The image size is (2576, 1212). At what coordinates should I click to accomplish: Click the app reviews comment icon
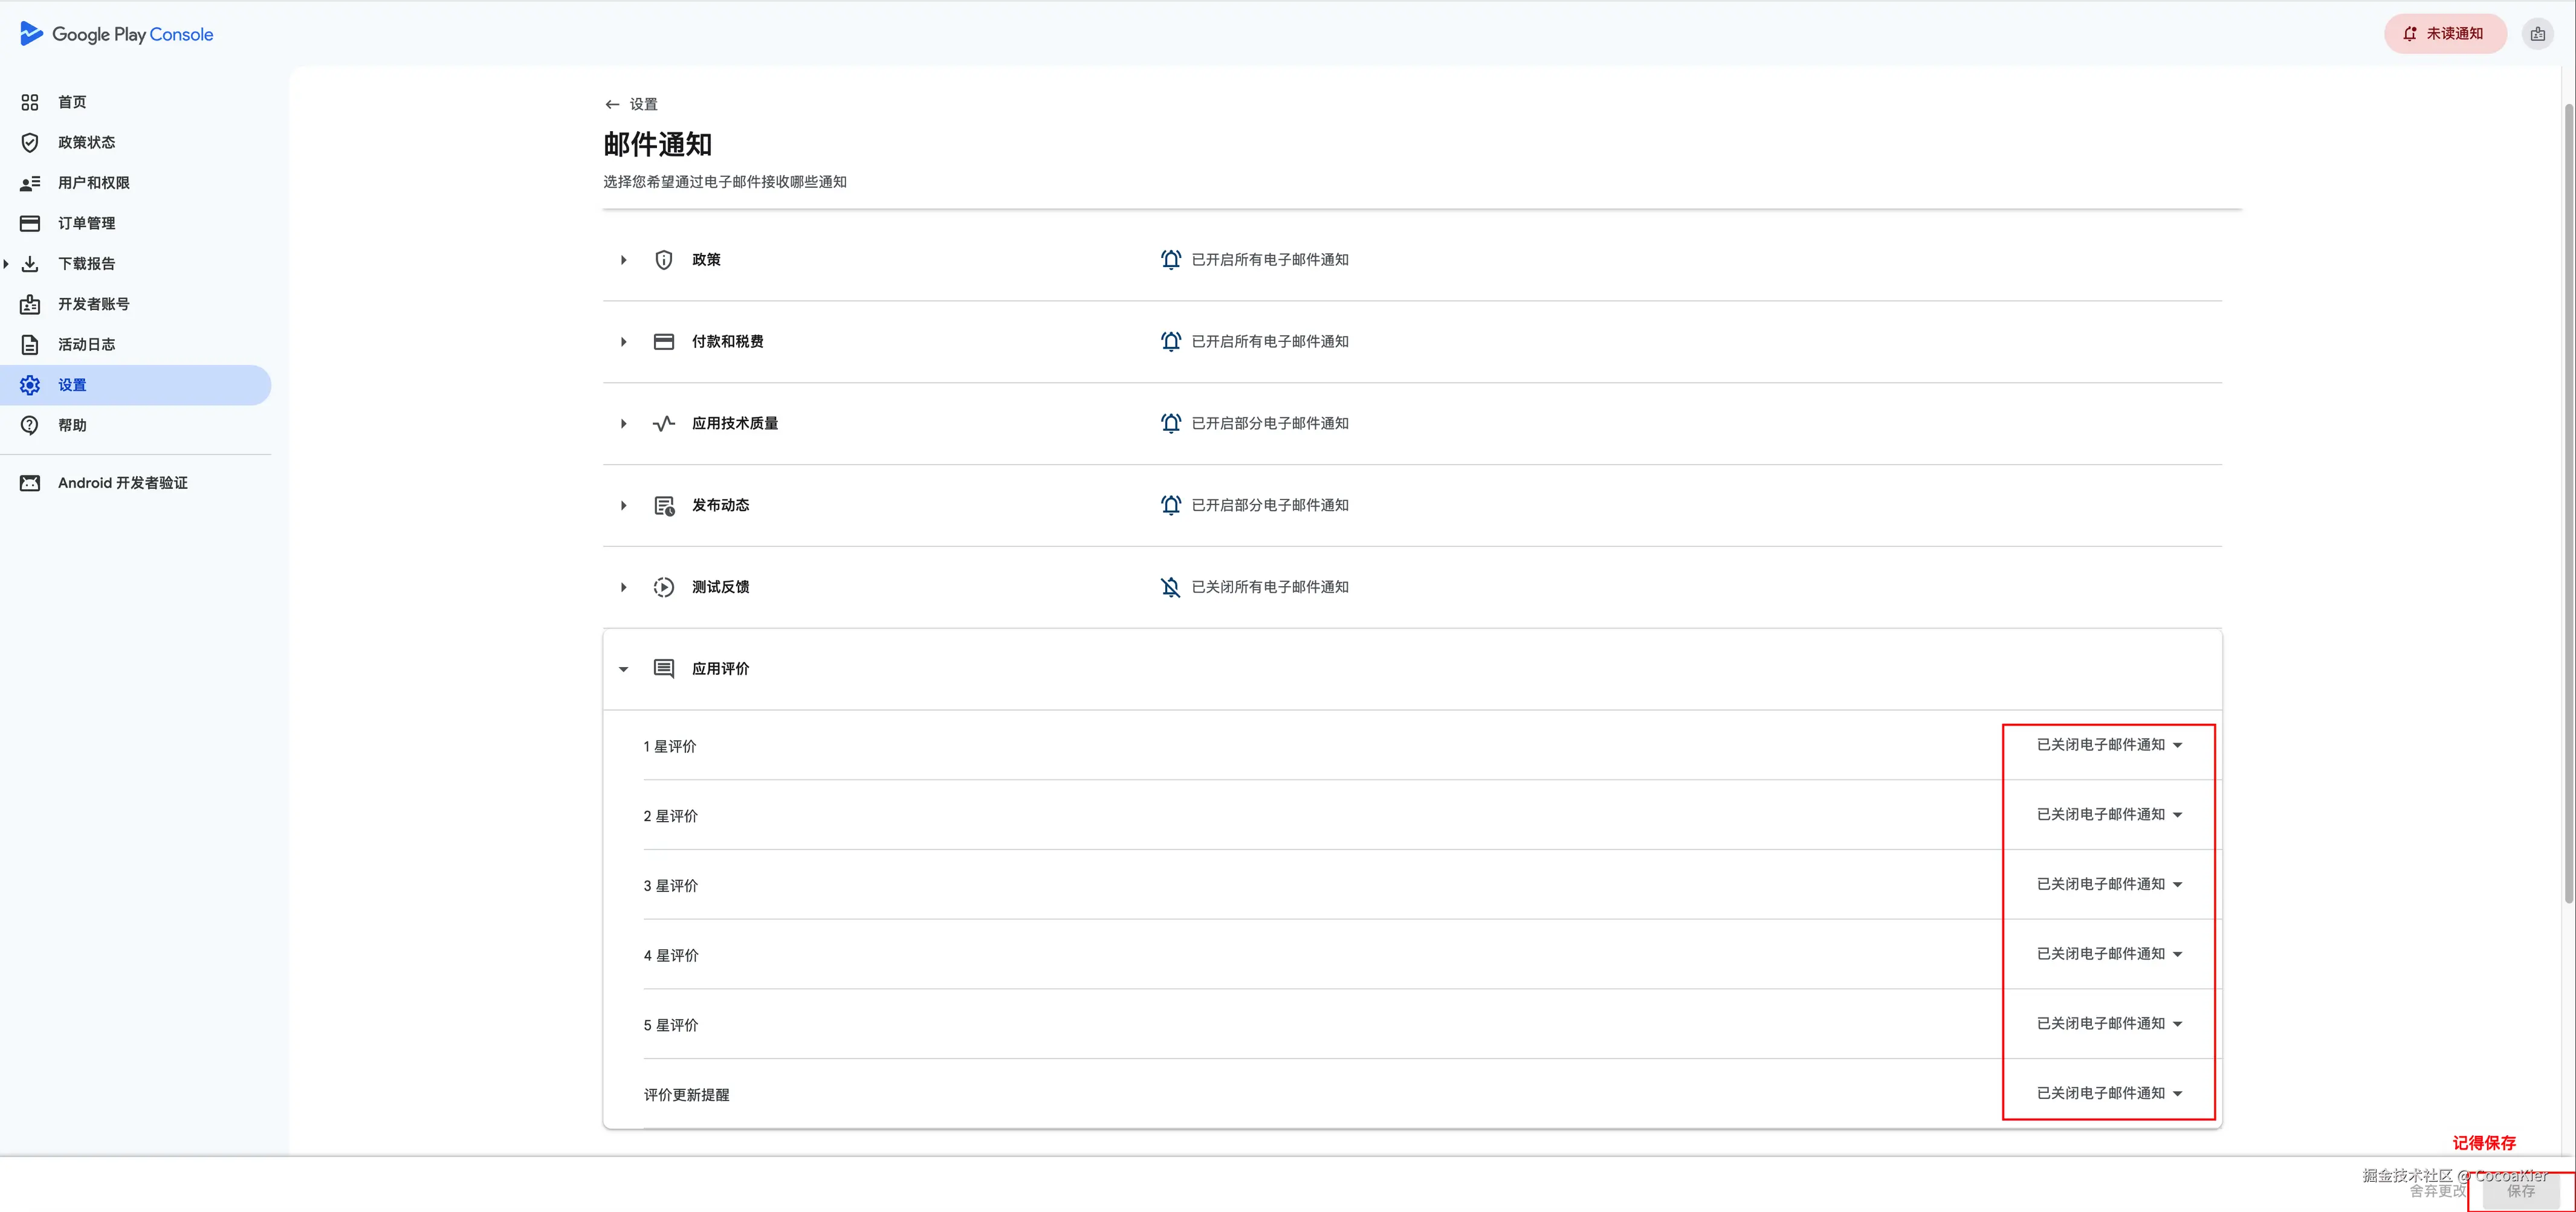(x=663, y=669)
